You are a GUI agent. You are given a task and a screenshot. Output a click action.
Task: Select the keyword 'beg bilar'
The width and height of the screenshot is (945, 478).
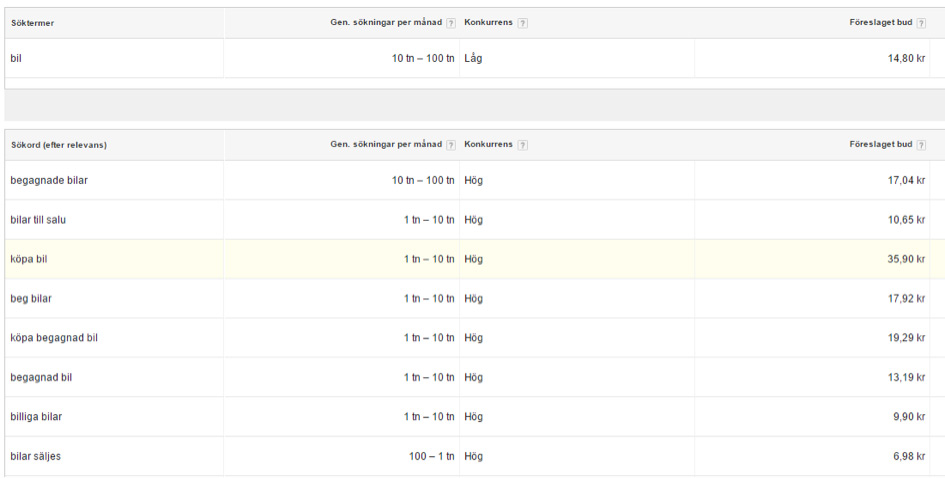click(31, 299)
